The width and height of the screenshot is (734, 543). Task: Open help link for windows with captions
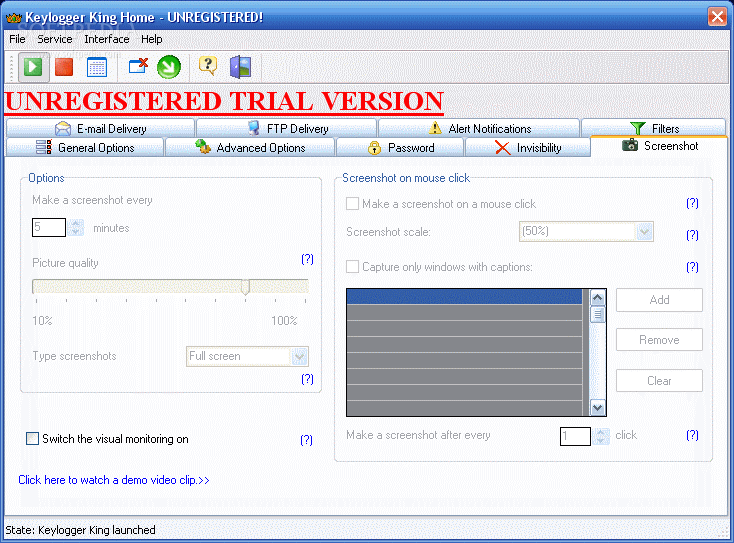[692, 267]
